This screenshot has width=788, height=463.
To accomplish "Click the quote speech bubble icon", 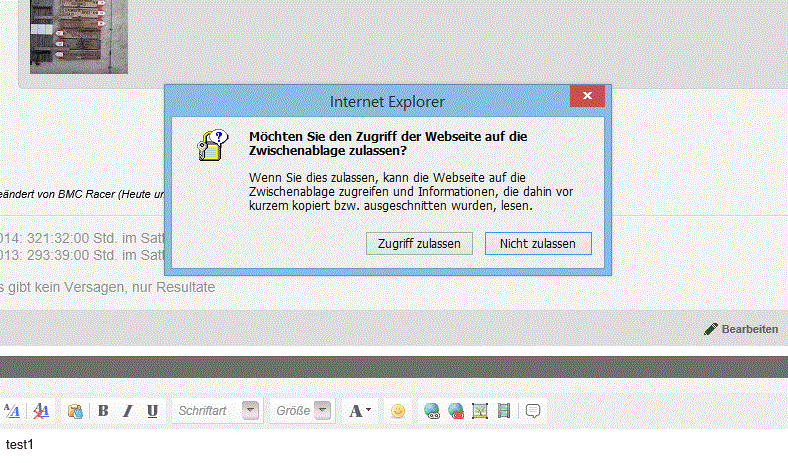I will click(x=533, y=411).
